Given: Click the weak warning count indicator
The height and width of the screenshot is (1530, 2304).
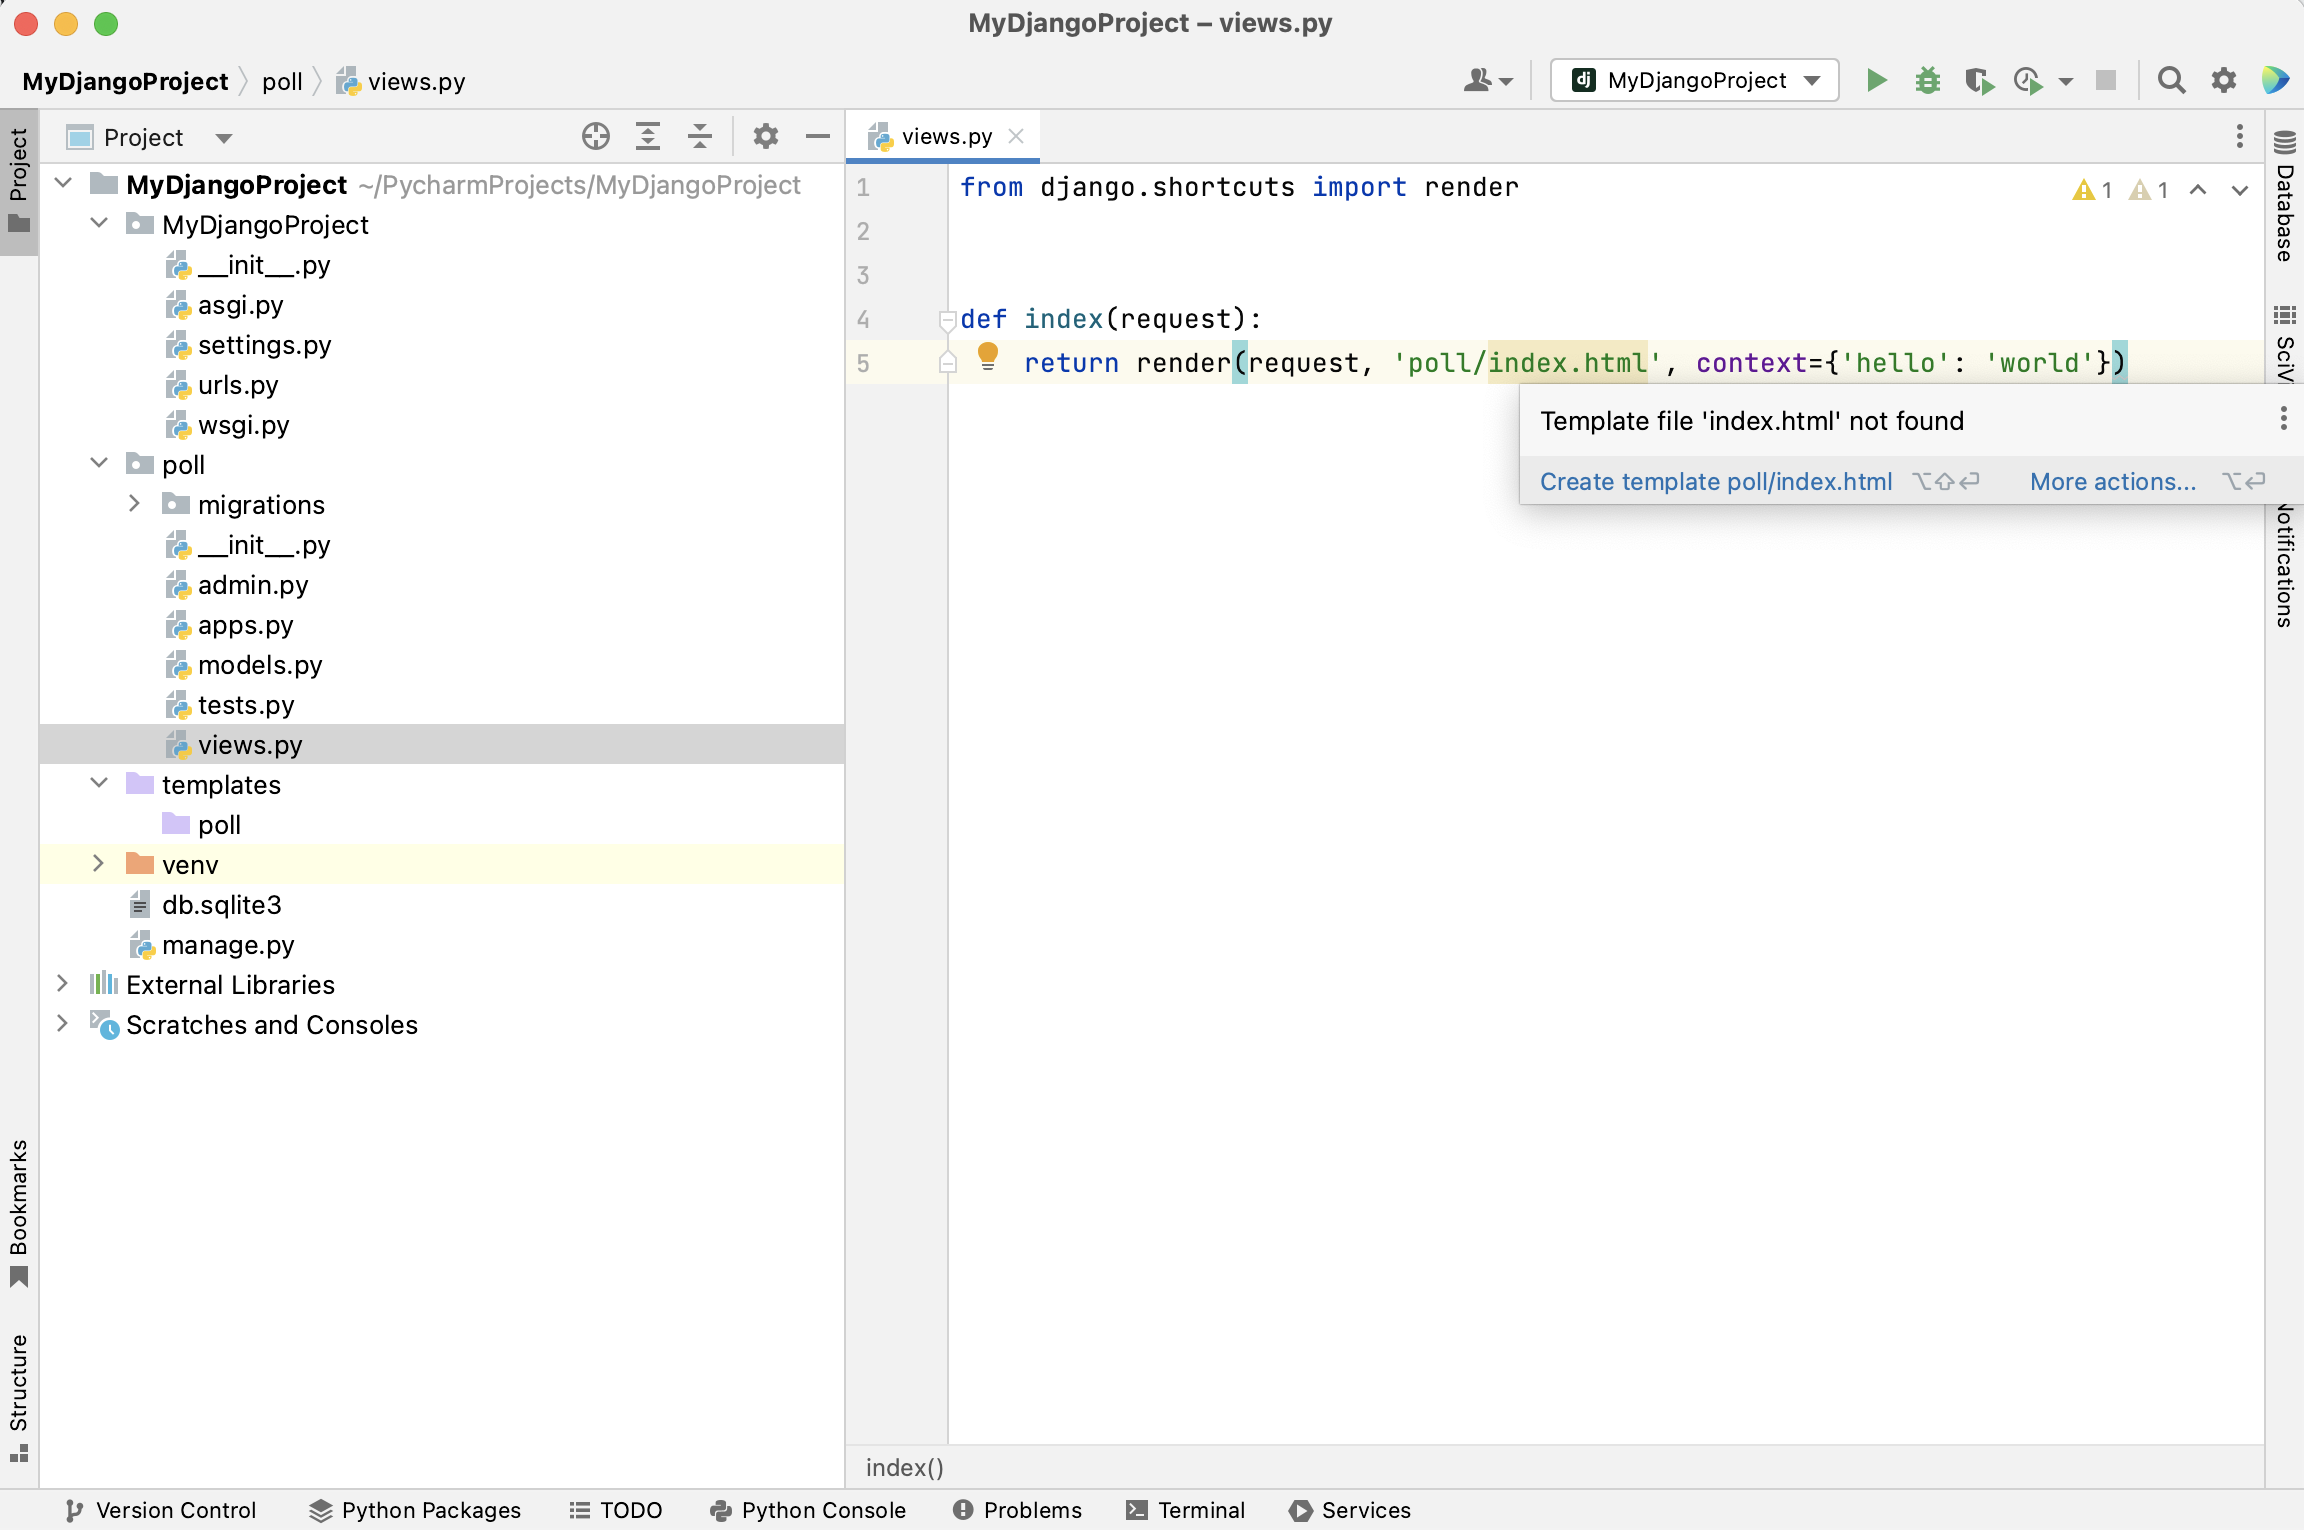Looking at the screenshot, I should (2148, 189).
